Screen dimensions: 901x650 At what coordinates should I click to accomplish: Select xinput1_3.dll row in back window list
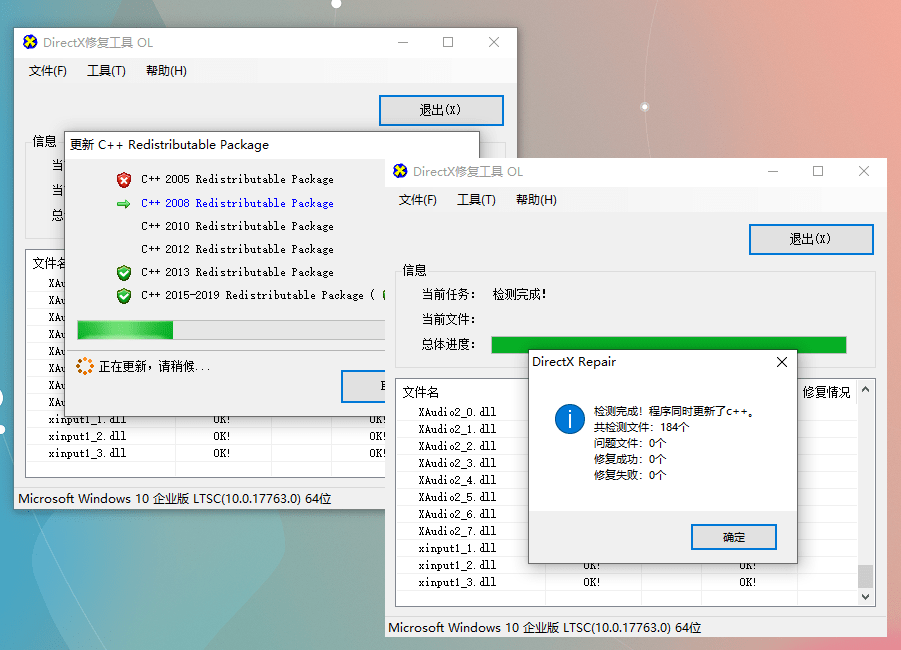[x=206, y=453]
